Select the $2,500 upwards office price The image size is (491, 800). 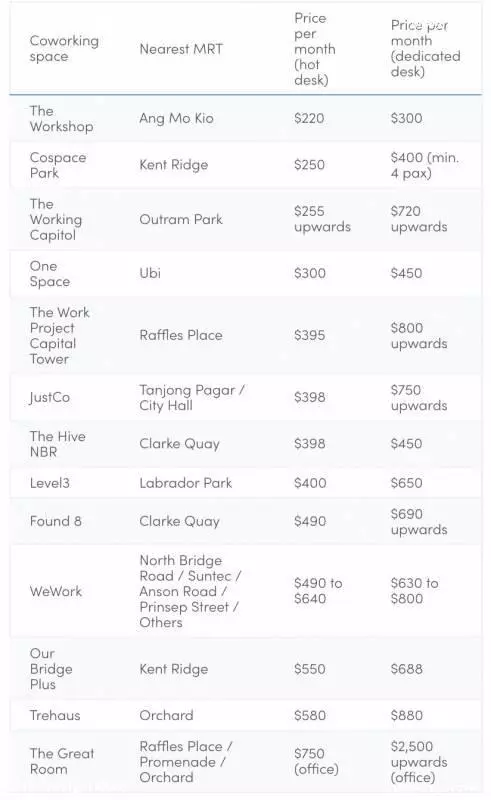tap(419, 762)
